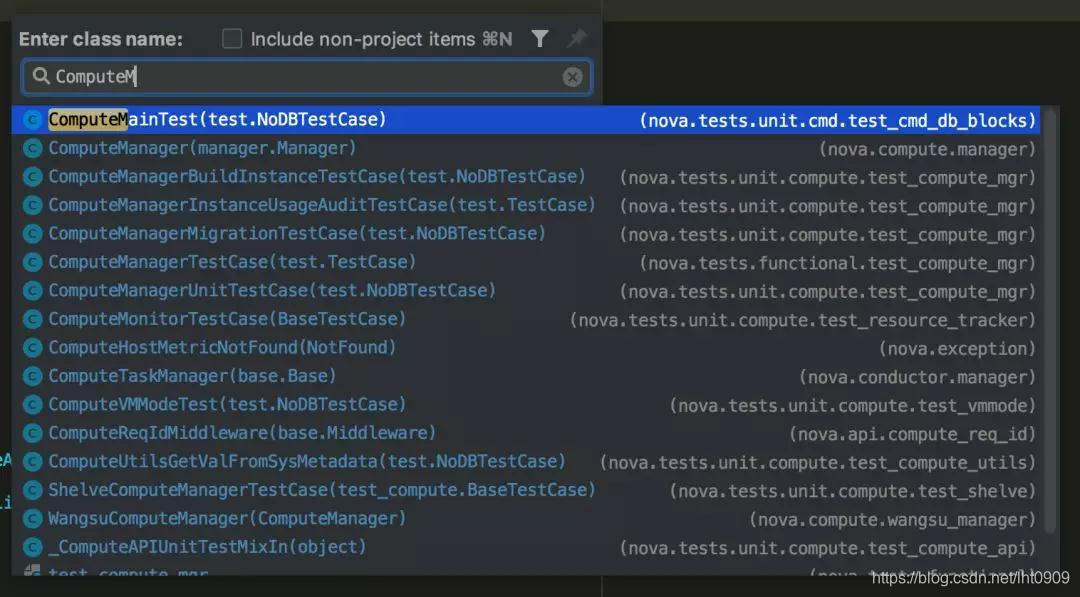Screen dimensions: 1080x597
Task: Select ComputeVMModeTest result
Action: (526, 405)
